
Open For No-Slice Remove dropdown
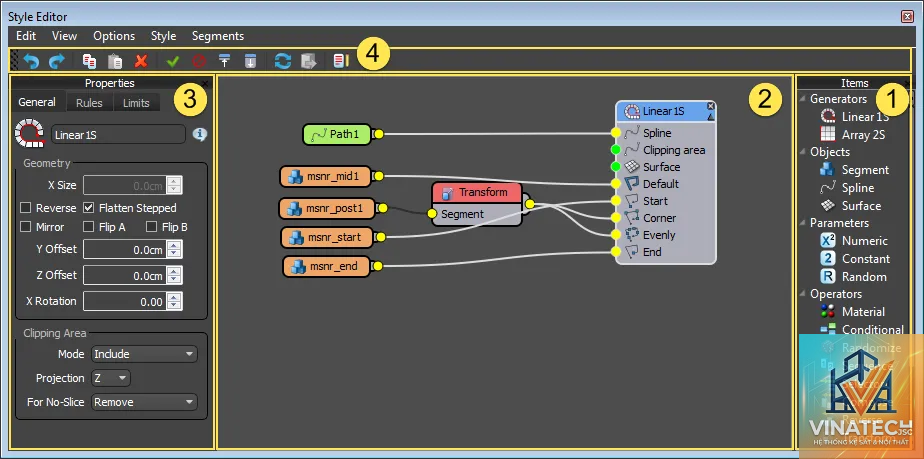click(x=144, y=402)
